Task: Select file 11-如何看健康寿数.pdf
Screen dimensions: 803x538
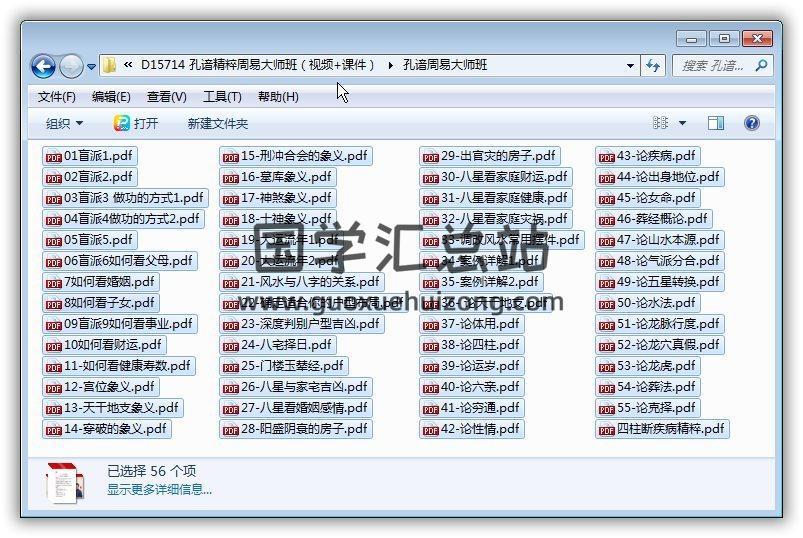Action: point(119,365)
